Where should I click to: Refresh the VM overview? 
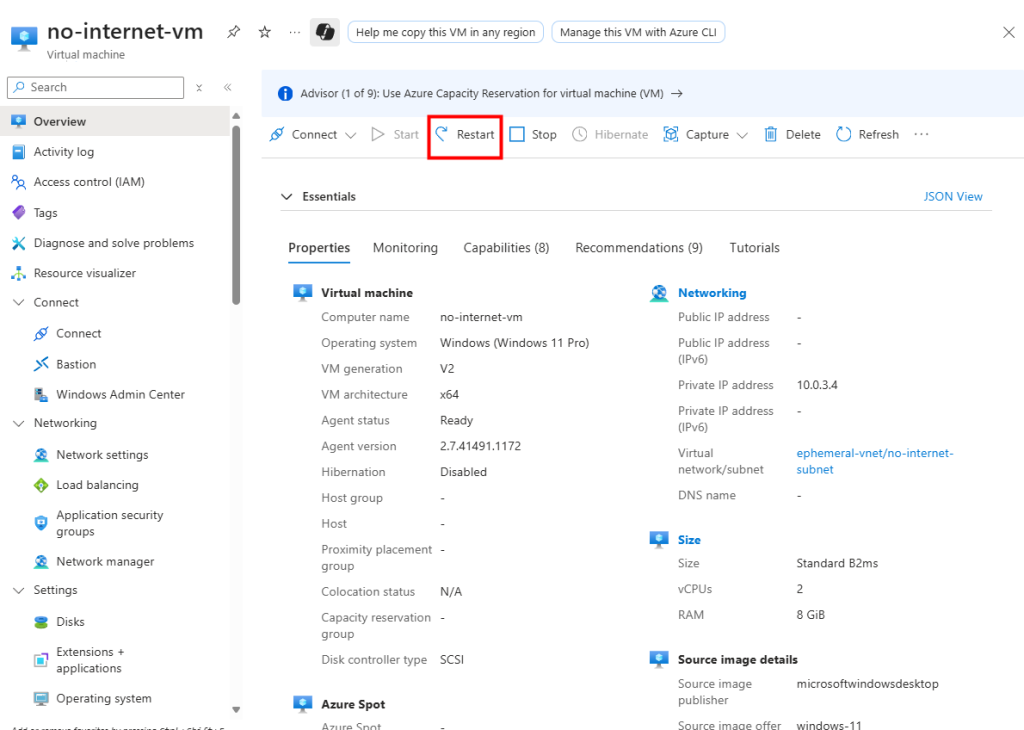click(x=867, y=135)
